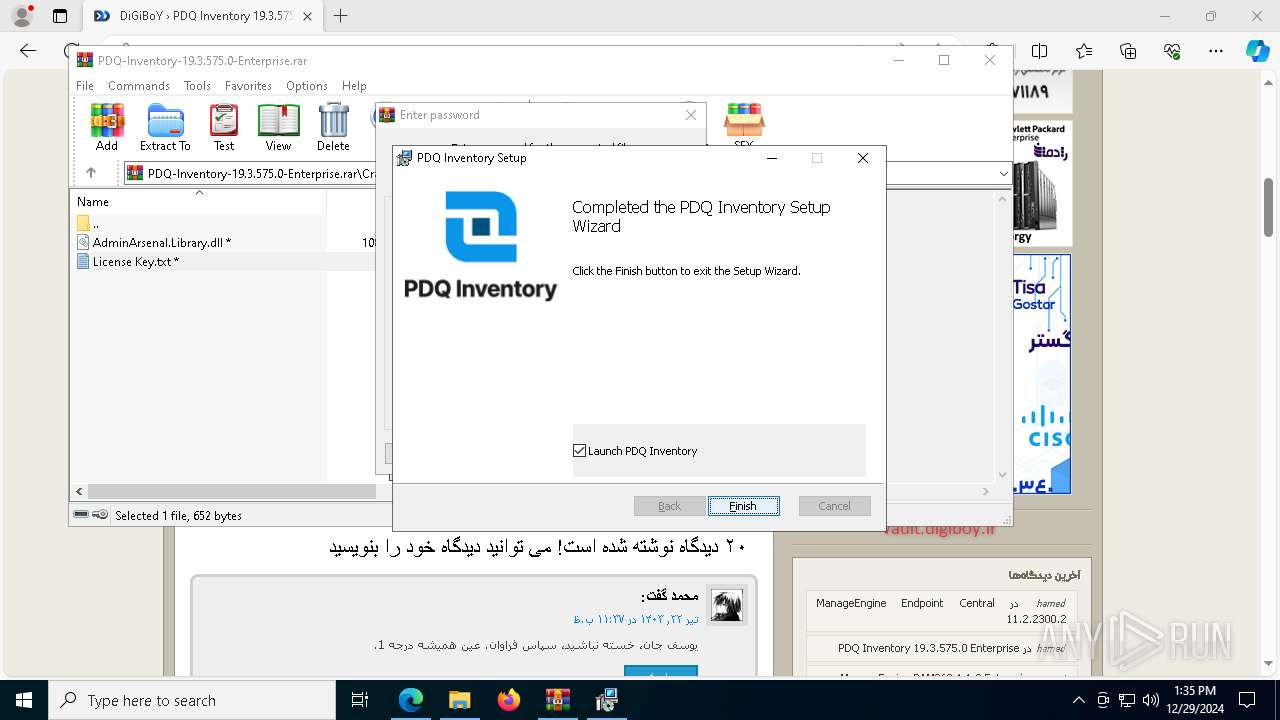Close the Enter password dialog

tap(690, 115)
